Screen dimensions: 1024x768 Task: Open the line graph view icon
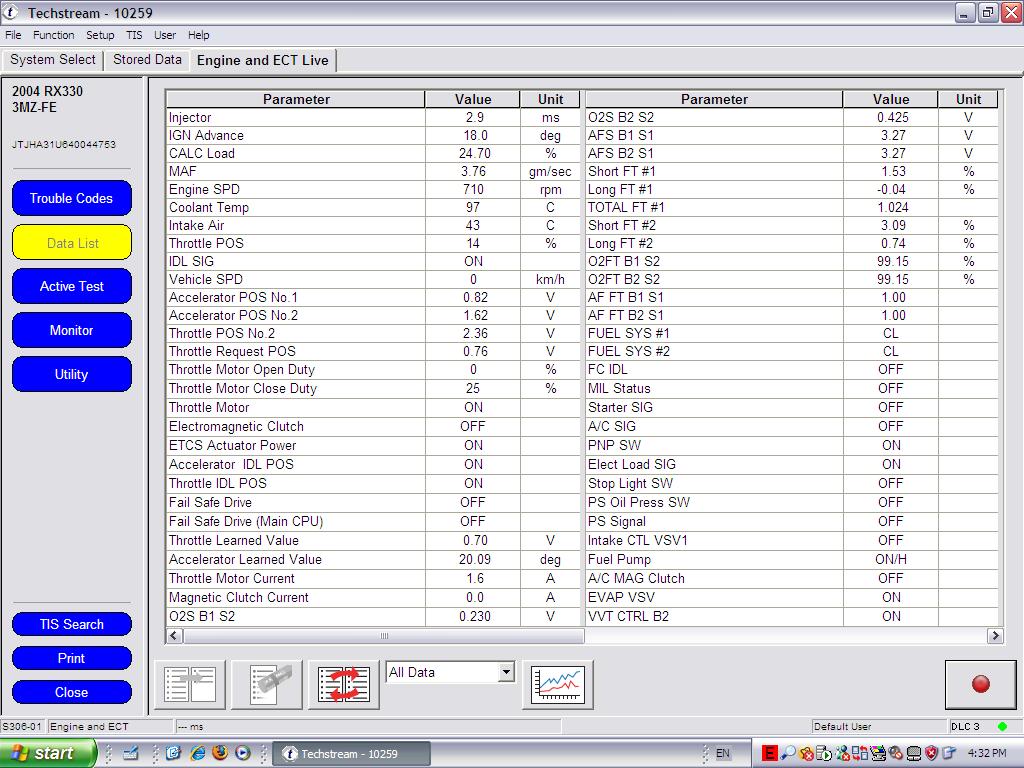[557, 684]
